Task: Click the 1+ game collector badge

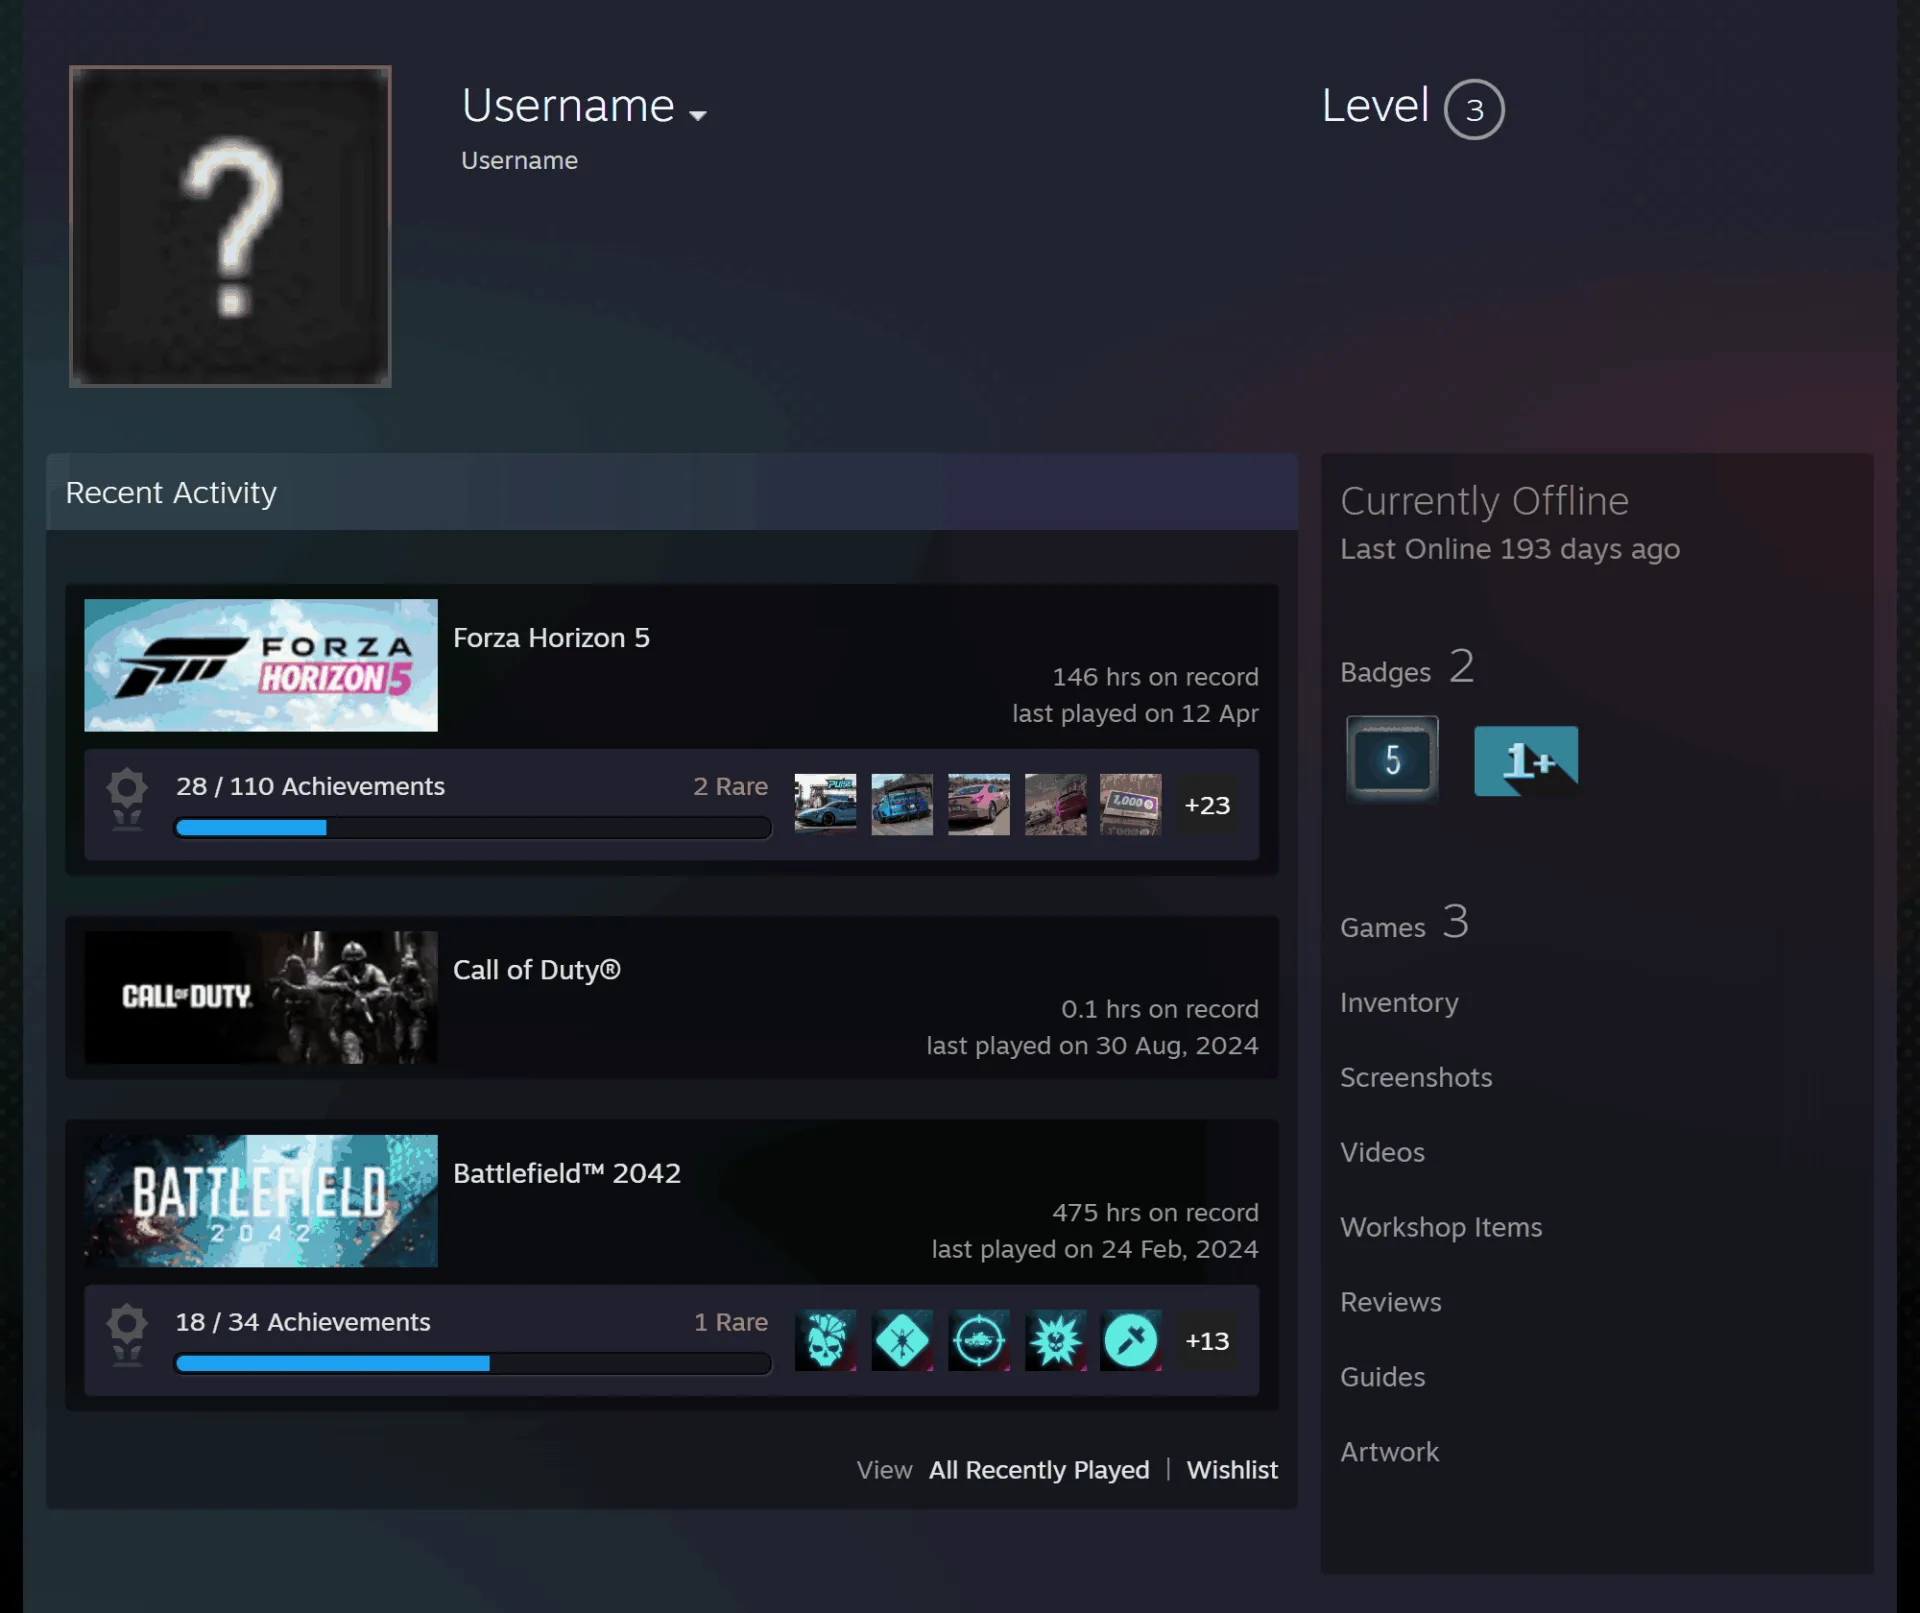Action: pyautogui.click(x=1526, y=761)
